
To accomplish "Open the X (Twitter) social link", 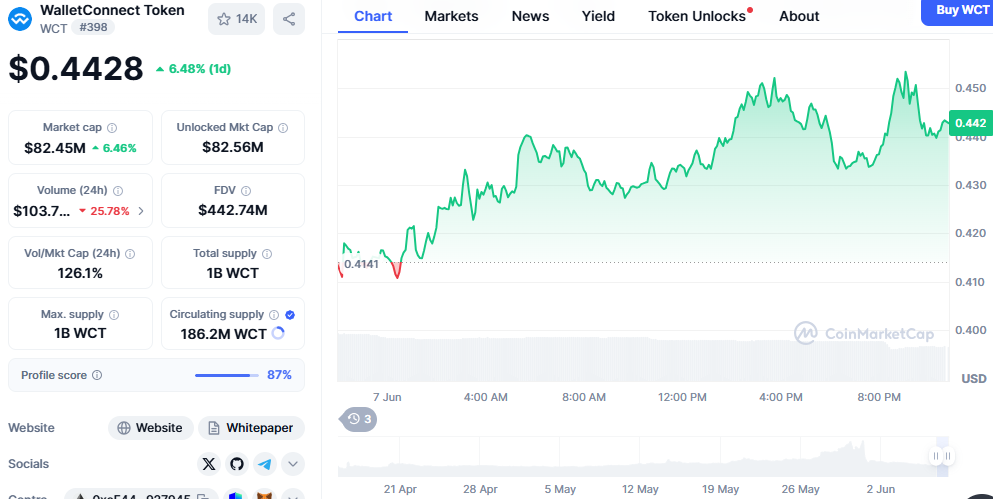I will [208, 464].
